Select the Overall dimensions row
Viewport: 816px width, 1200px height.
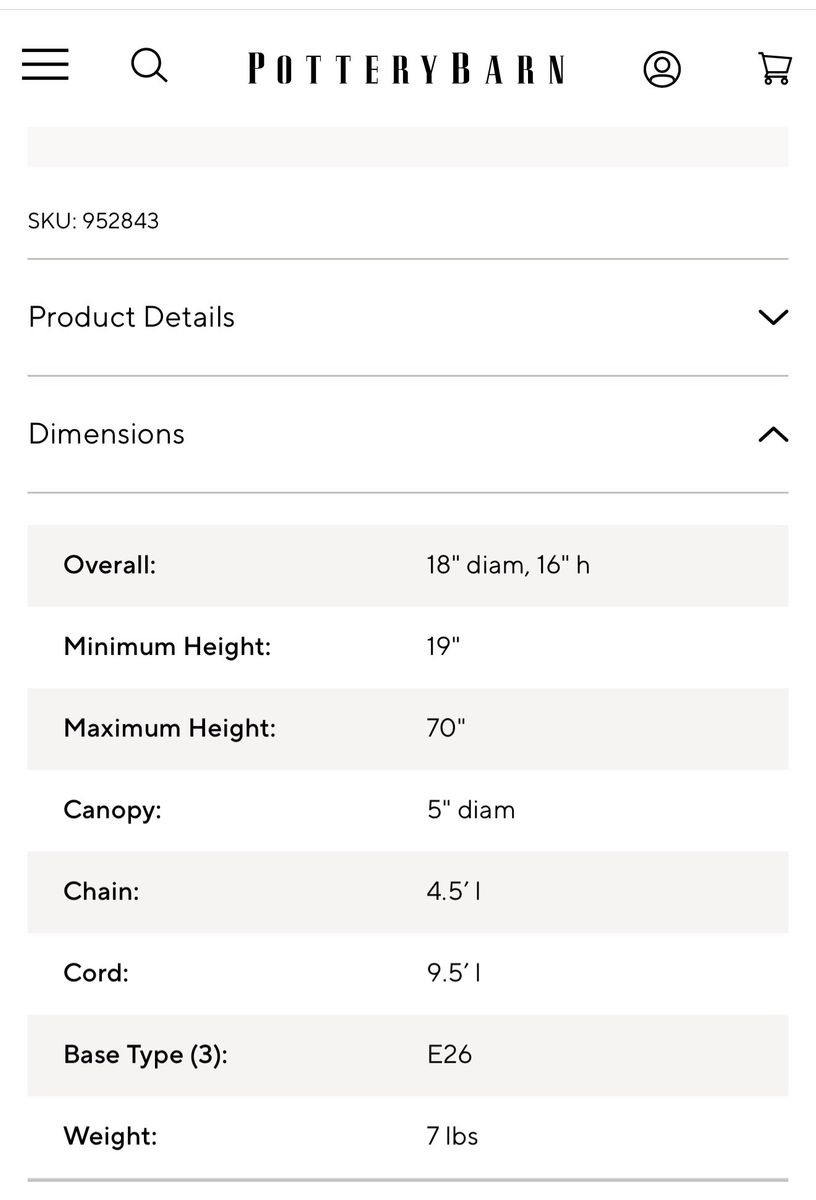(x=408, y=566)
